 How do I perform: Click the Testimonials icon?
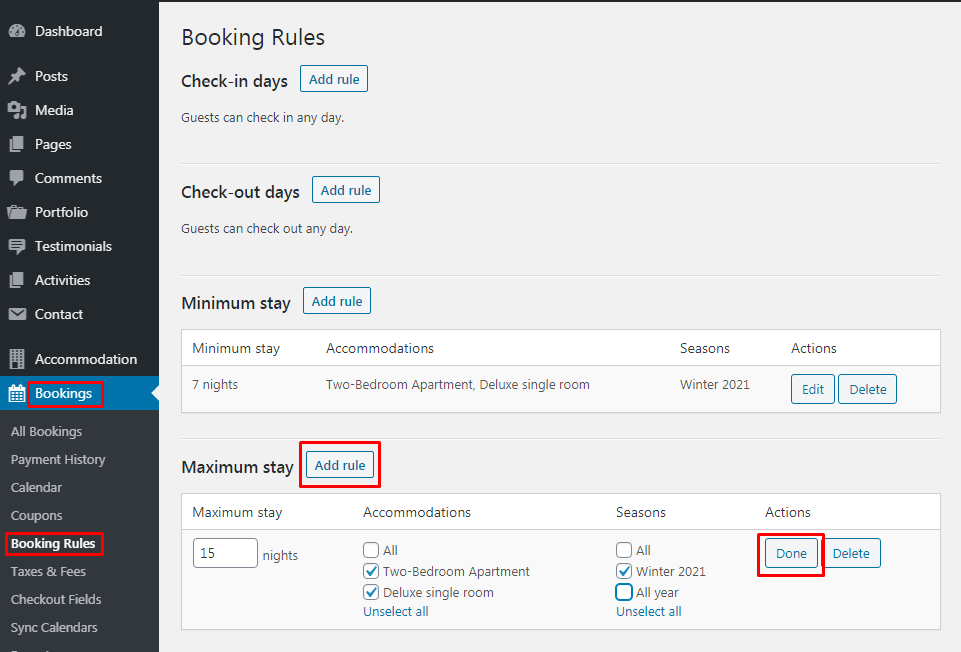pos(17,246)
